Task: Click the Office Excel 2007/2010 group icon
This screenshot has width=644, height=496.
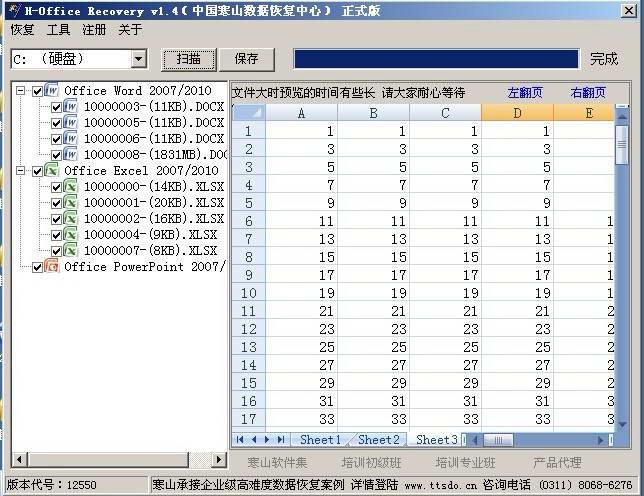Action: [x=51, y=170]
